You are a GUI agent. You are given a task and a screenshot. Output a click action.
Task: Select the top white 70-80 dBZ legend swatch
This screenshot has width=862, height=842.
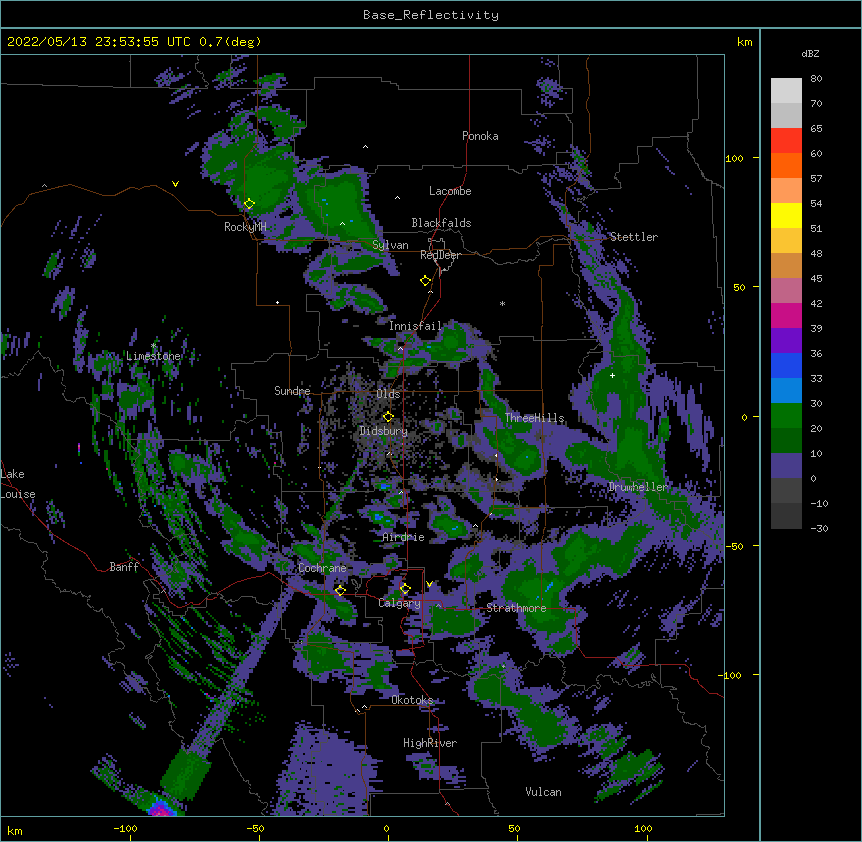coord(786,91)
